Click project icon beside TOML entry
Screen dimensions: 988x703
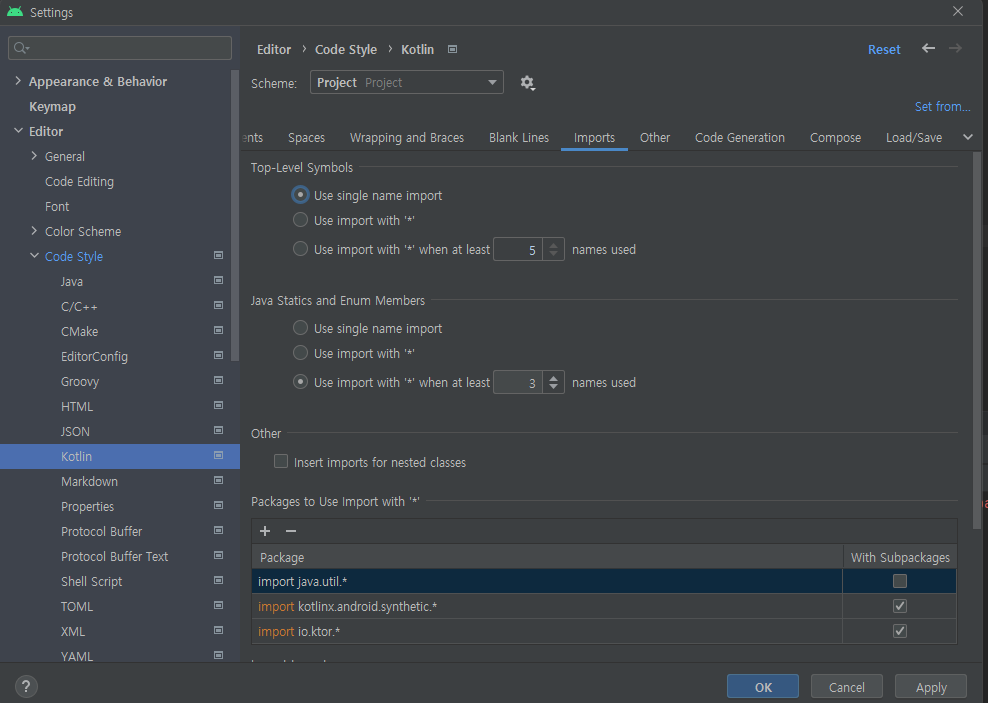pos(219,605)
